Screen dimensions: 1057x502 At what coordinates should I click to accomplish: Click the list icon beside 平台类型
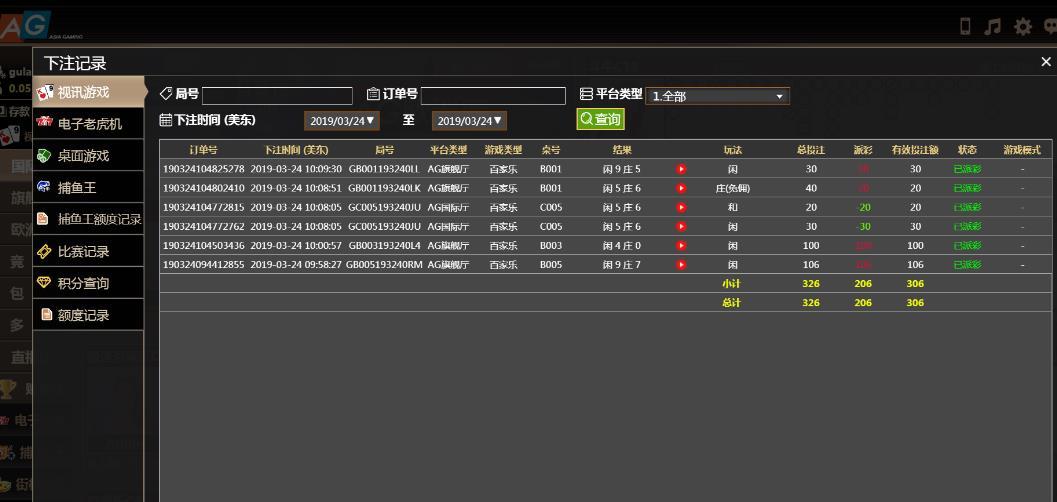[x=586, y=94]
